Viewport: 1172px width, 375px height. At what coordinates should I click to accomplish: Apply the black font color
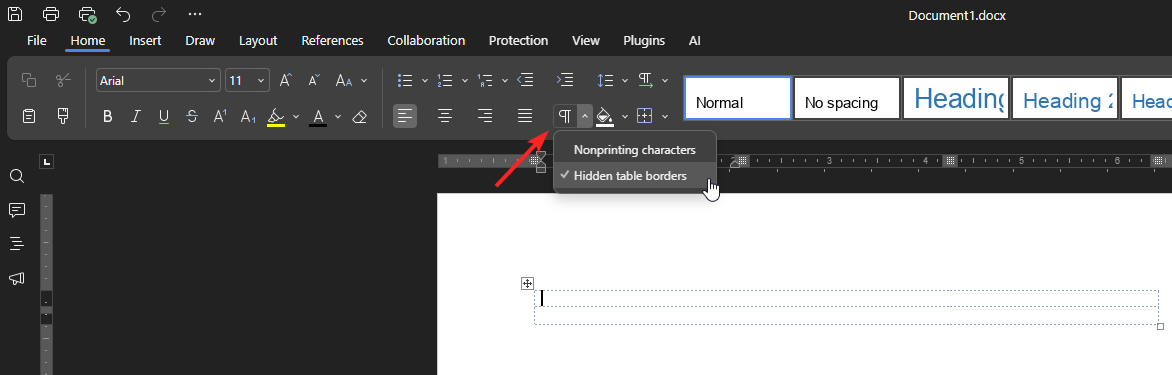[x=318, y=117]
